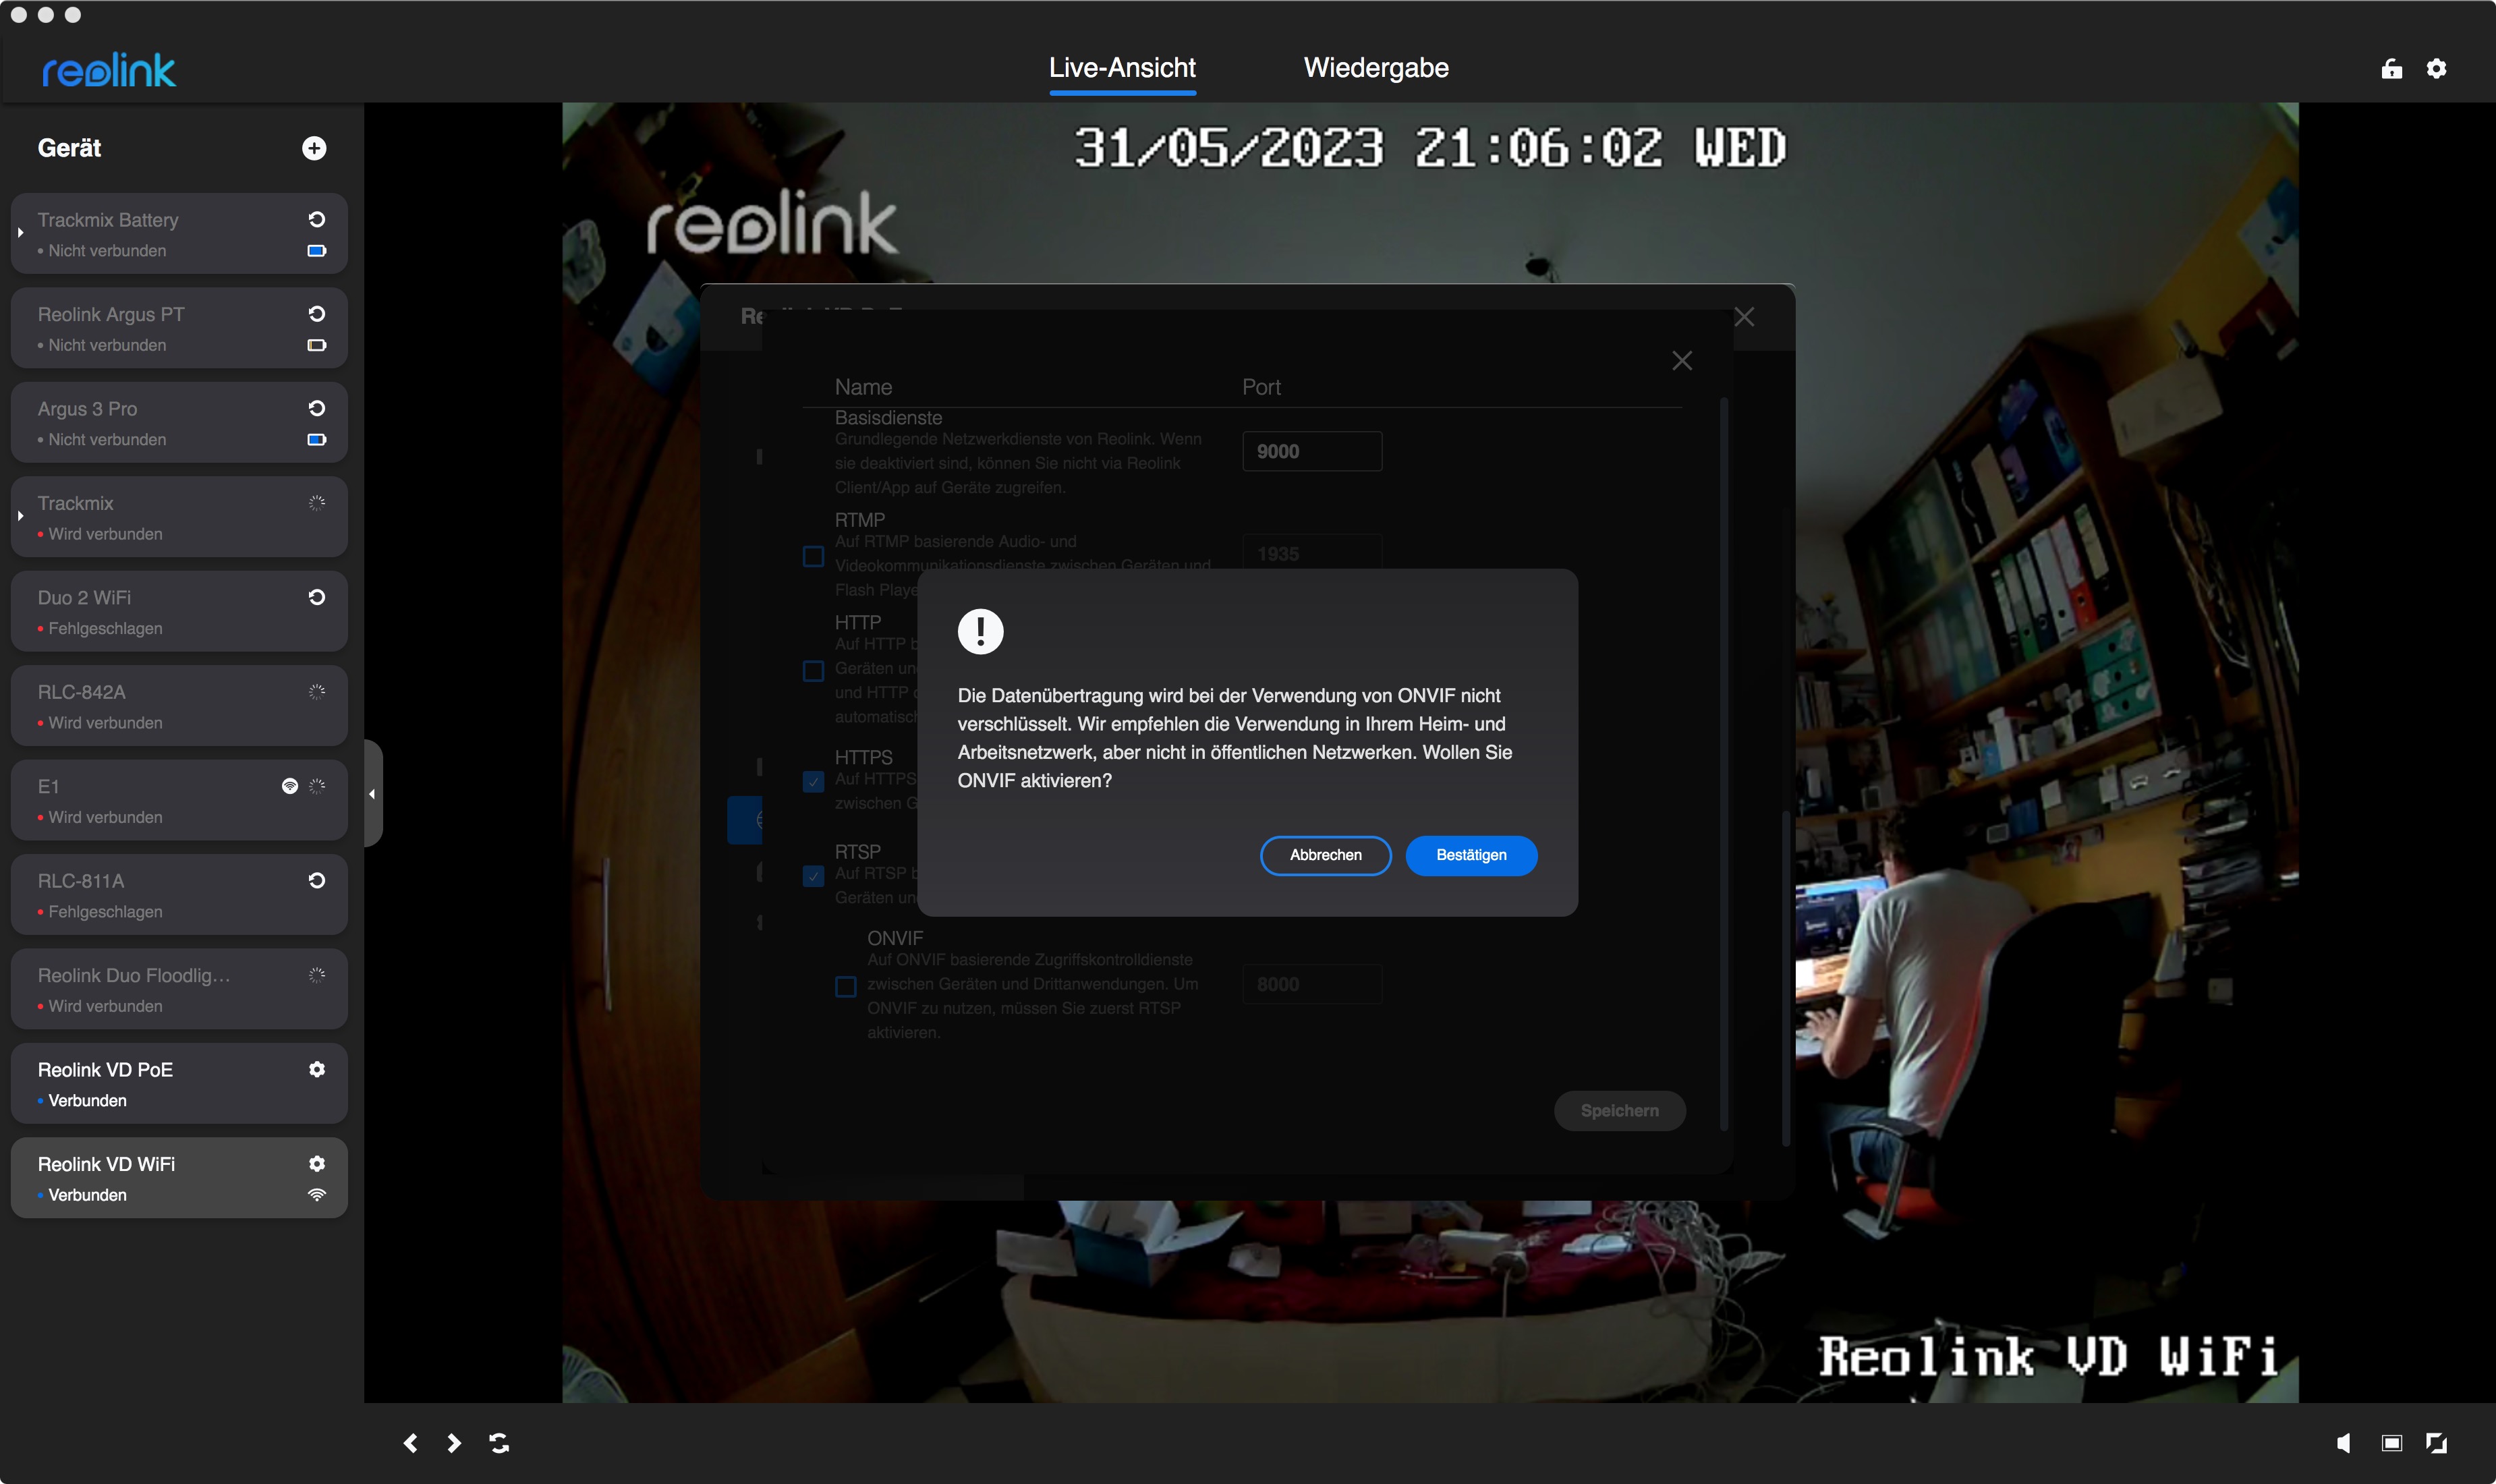Go to next page of camera views
The image size is (2496, 1484).
pyautogui.click(x=454, y=1442)
